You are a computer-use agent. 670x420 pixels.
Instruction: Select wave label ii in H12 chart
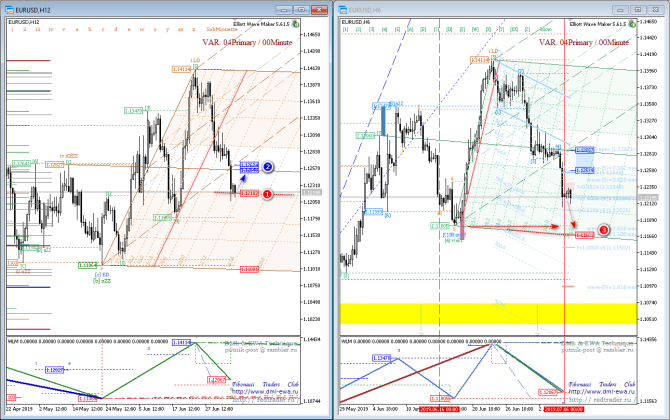25,29
